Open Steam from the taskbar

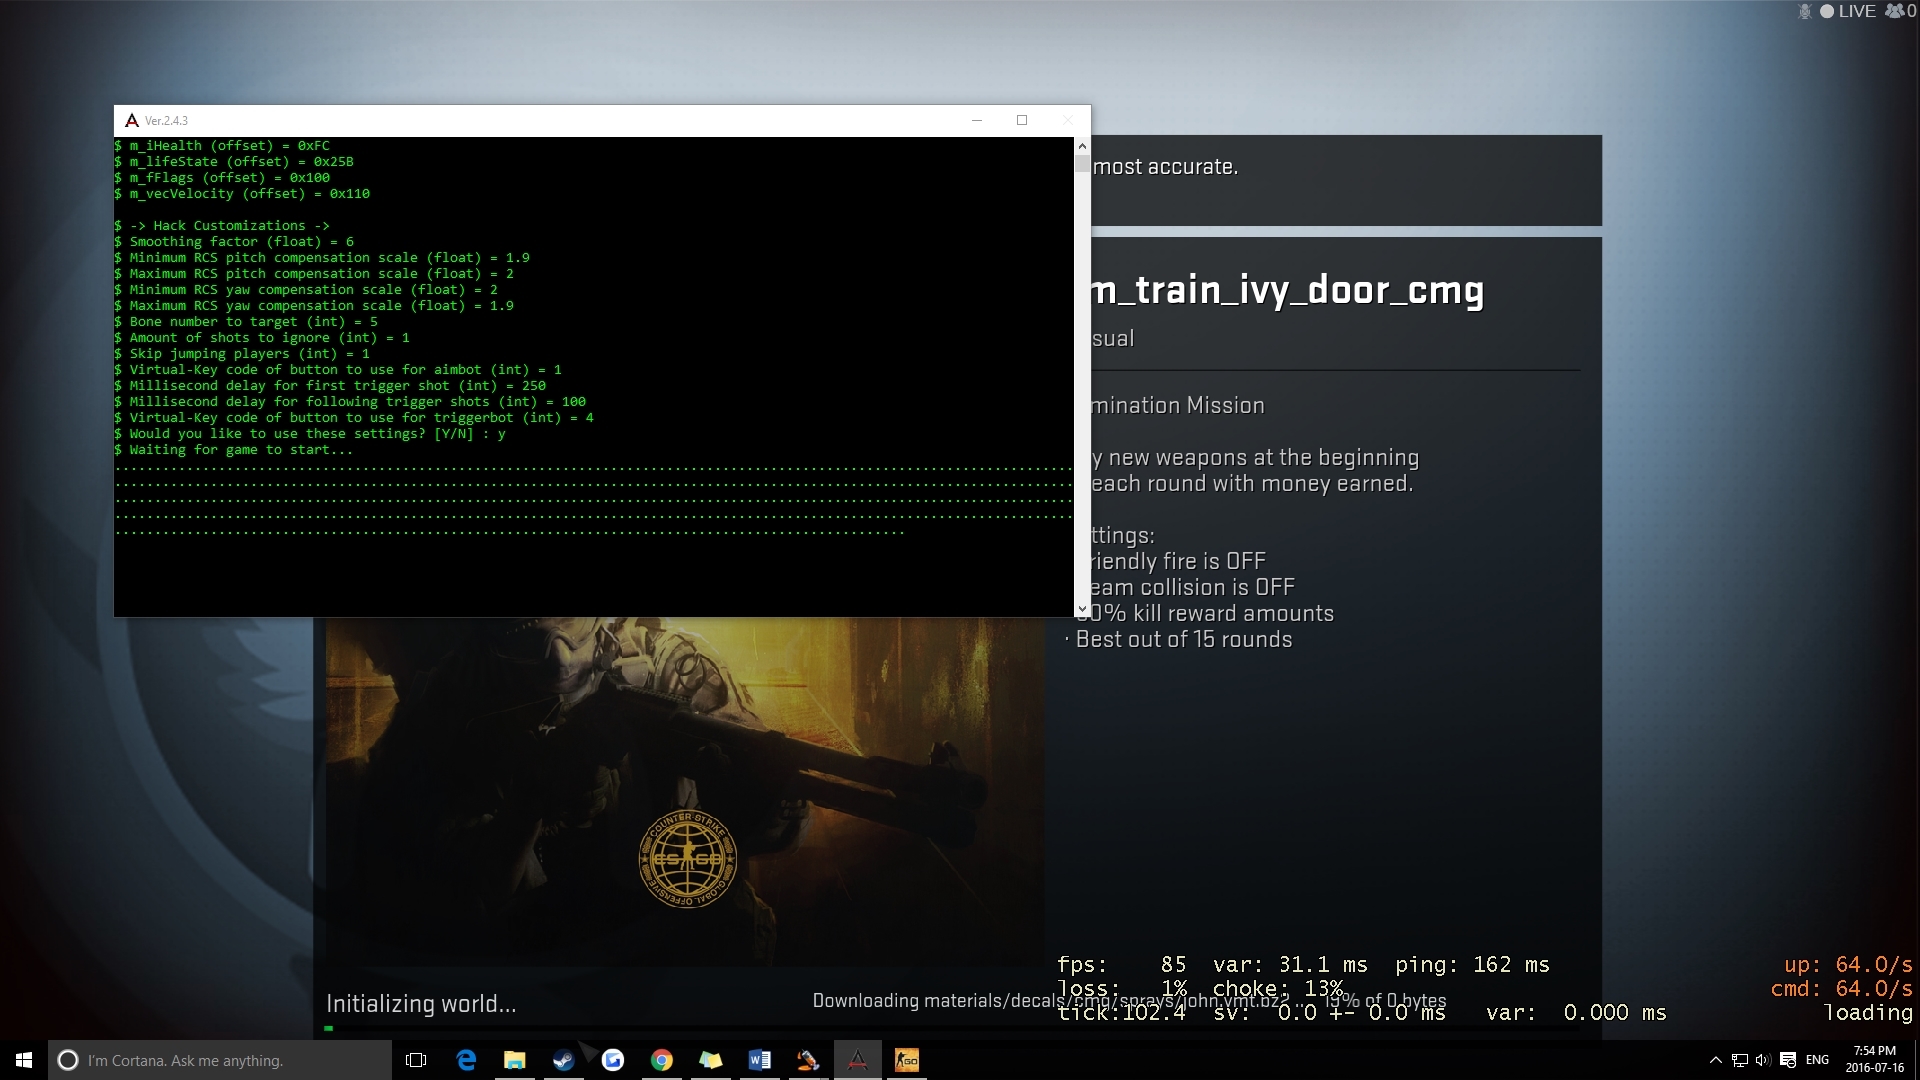564,1060
